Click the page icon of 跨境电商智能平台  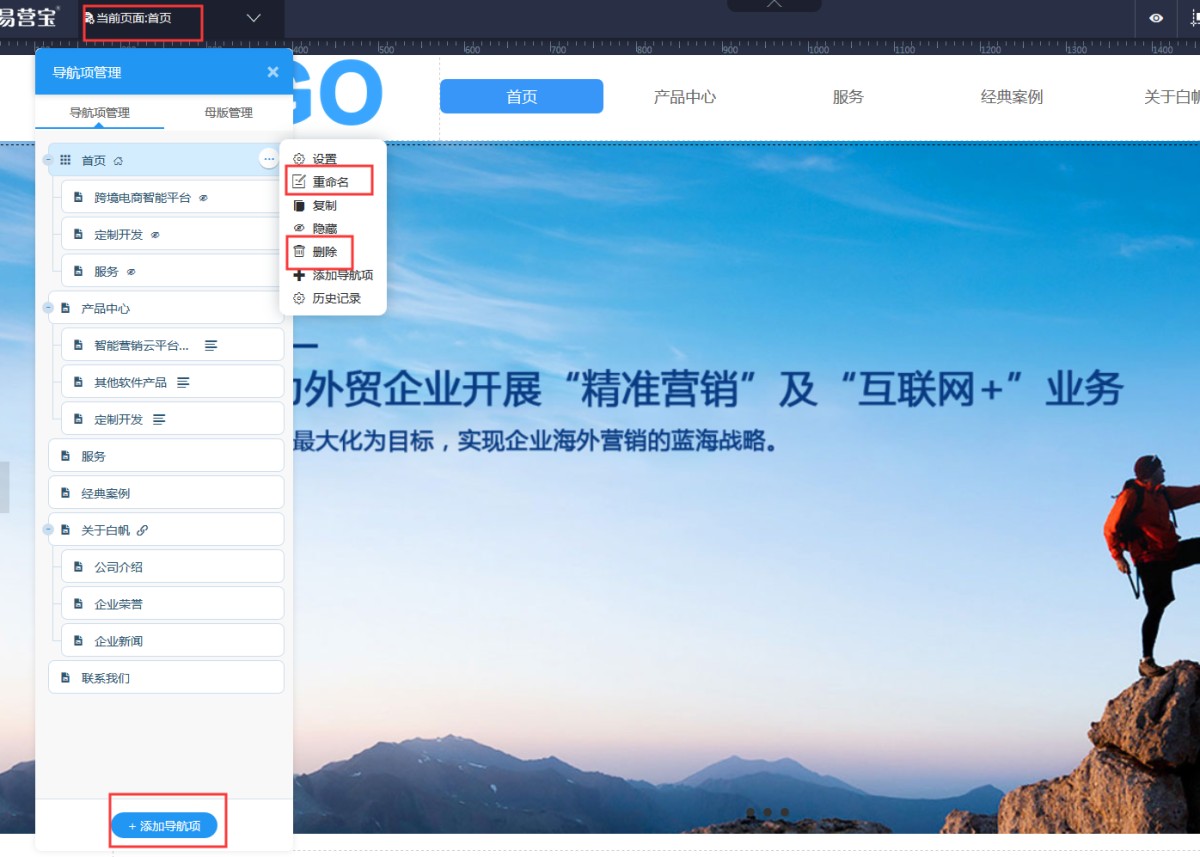coord(79,198)
